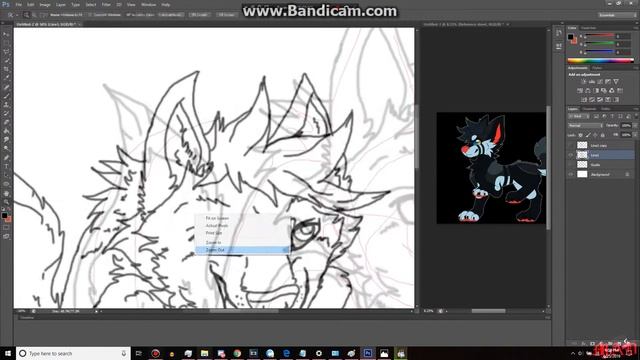640x360 pixels.
Task: Toggle visibility of the selected Lines layer
Action: (x=571, y=155)
